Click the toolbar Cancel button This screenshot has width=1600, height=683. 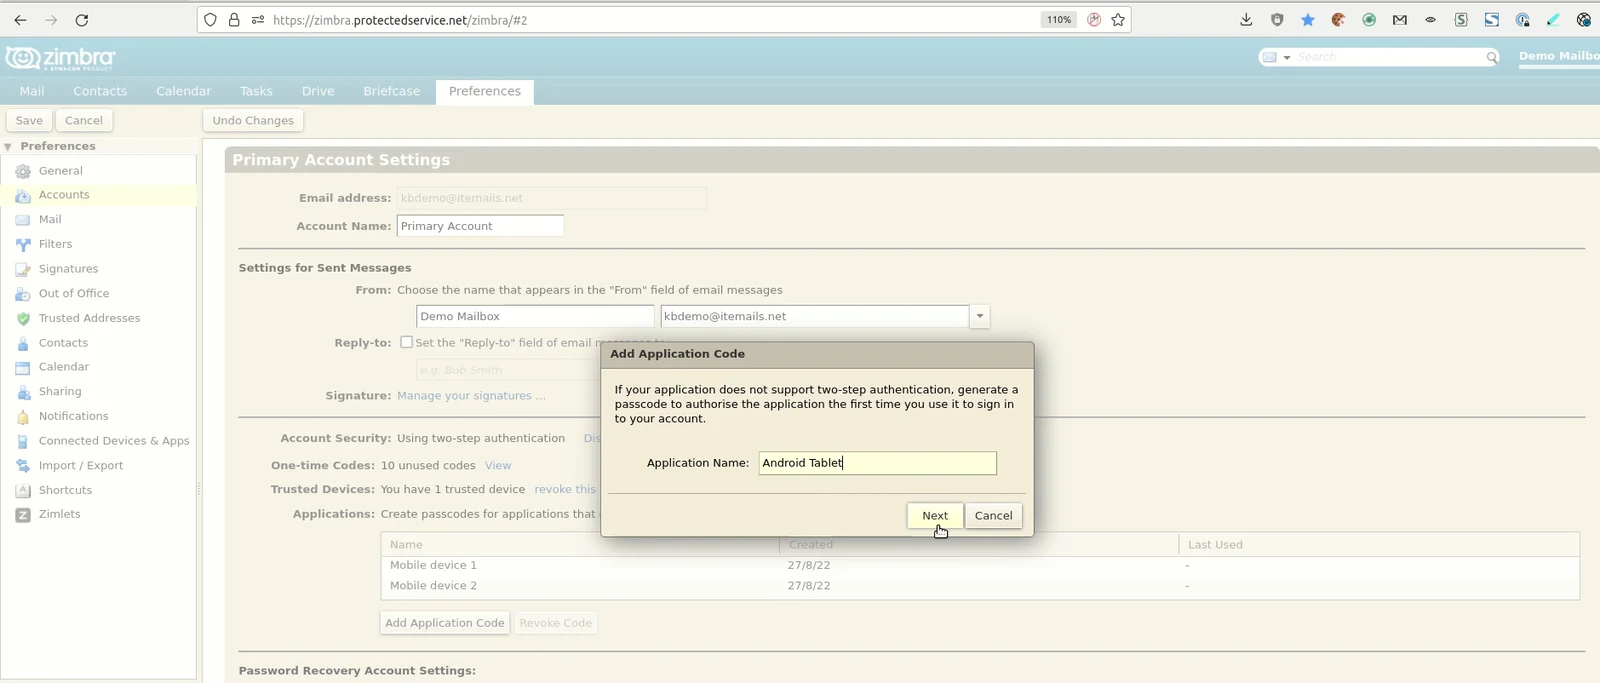pyautogui.click(x=84, y=120)
